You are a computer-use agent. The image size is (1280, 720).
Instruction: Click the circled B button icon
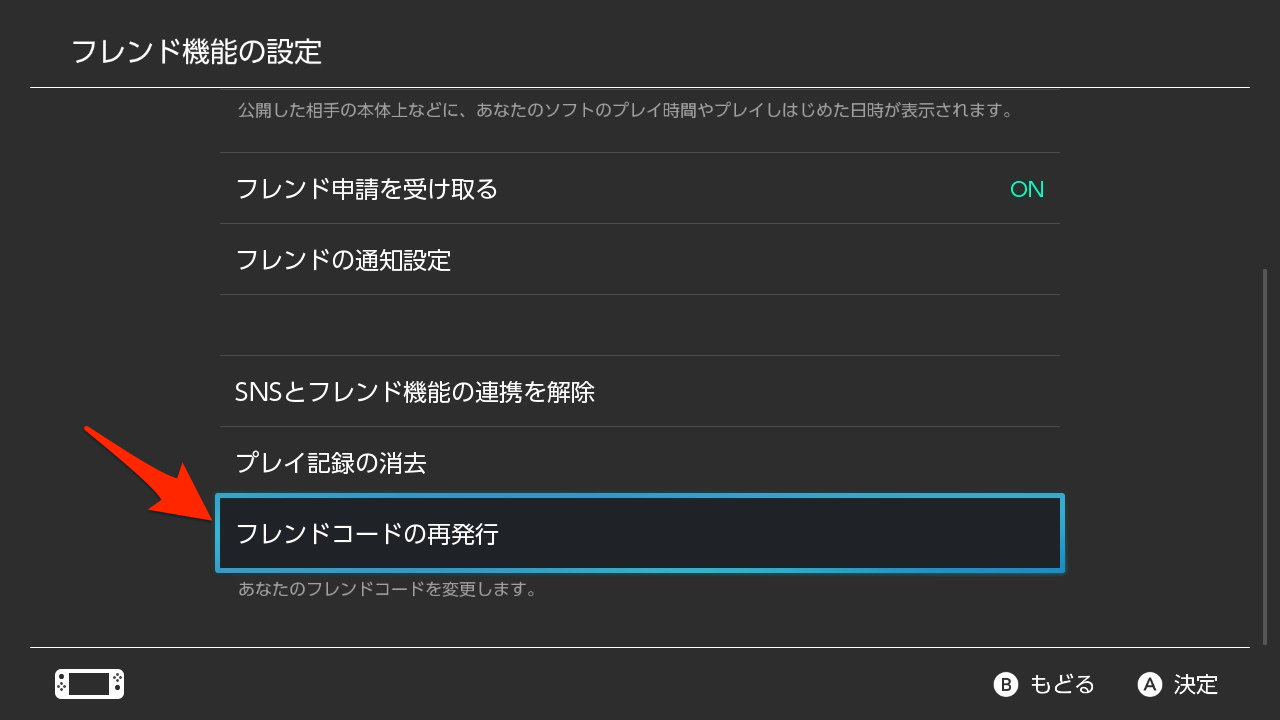point(1005,684)
